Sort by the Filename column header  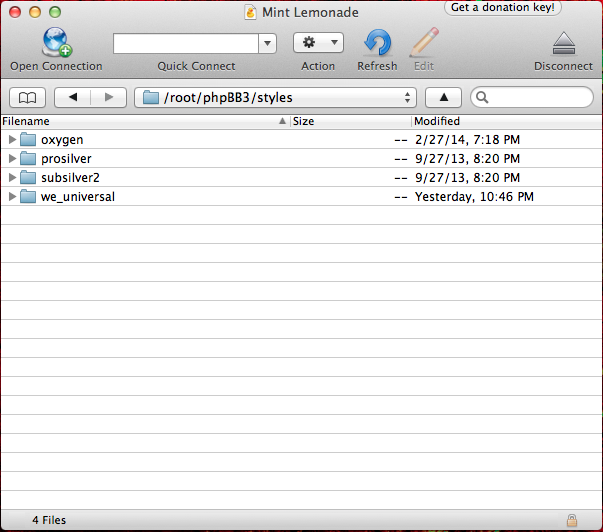[145, 122]
